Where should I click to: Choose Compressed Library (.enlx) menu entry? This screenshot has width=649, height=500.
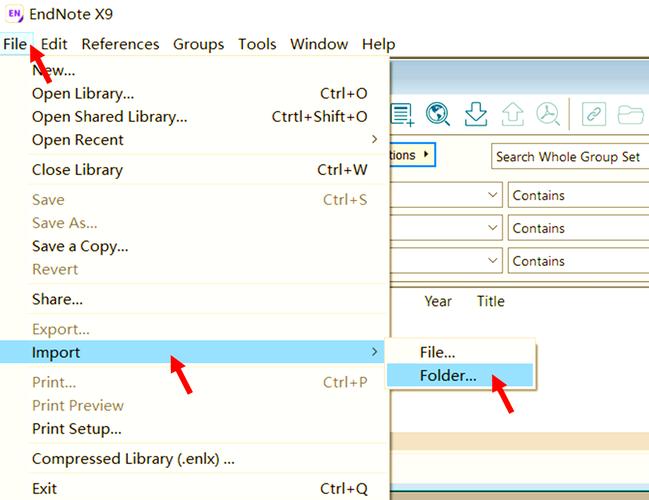(133, 460)
